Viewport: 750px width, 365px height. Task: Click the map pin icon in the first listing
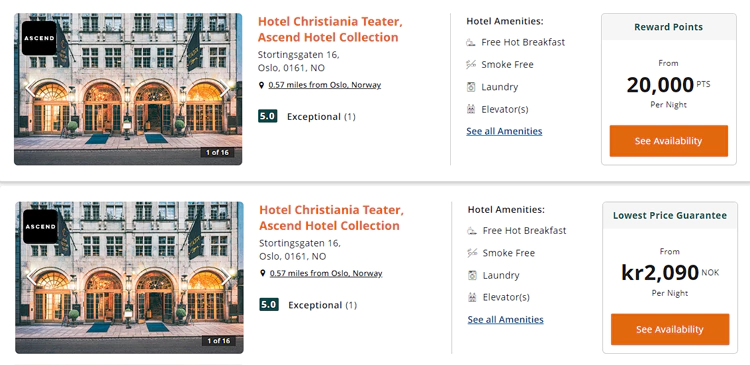261,85
